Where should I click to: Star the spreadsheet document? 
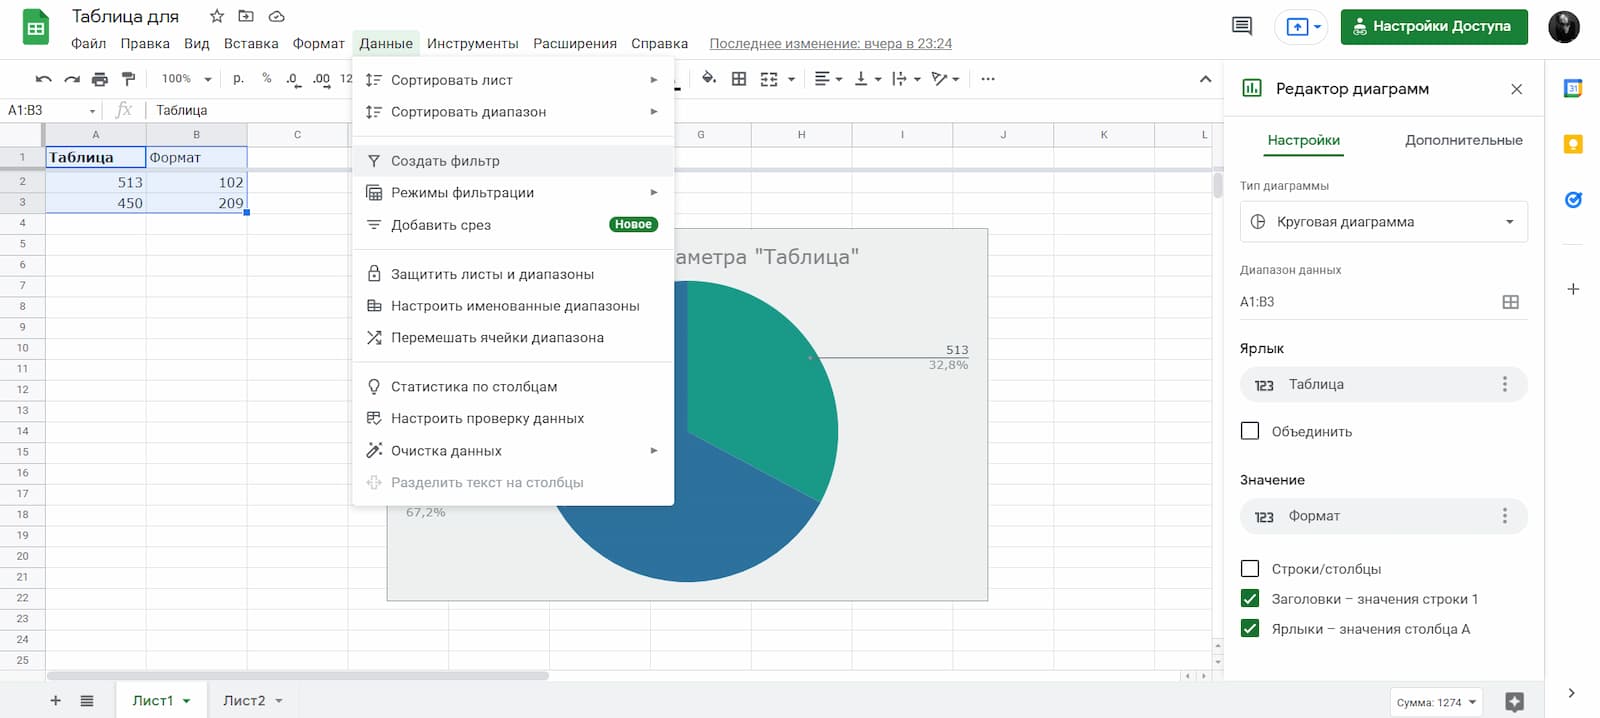(217, 16)
